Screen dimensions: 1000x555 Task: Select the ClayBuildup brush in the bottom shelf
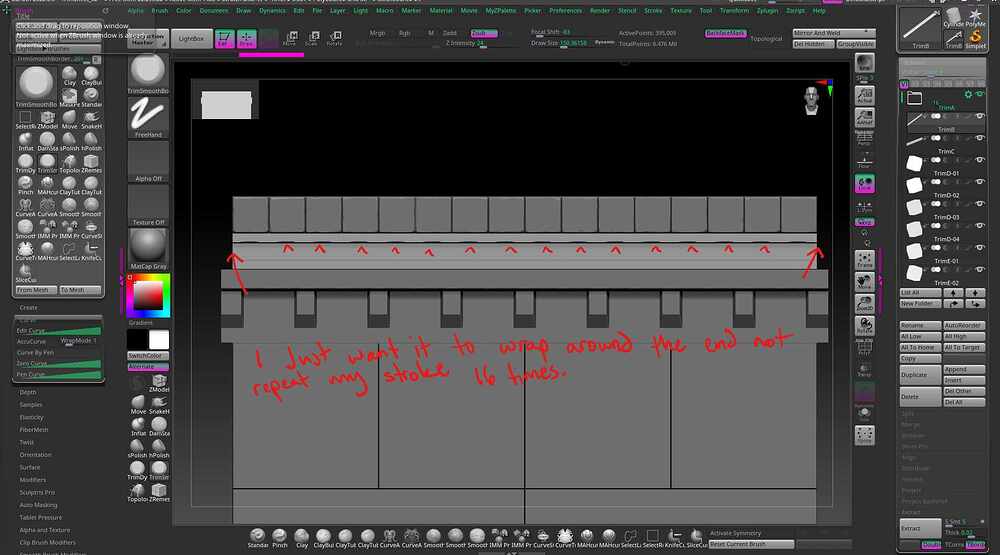click(323, 538)
